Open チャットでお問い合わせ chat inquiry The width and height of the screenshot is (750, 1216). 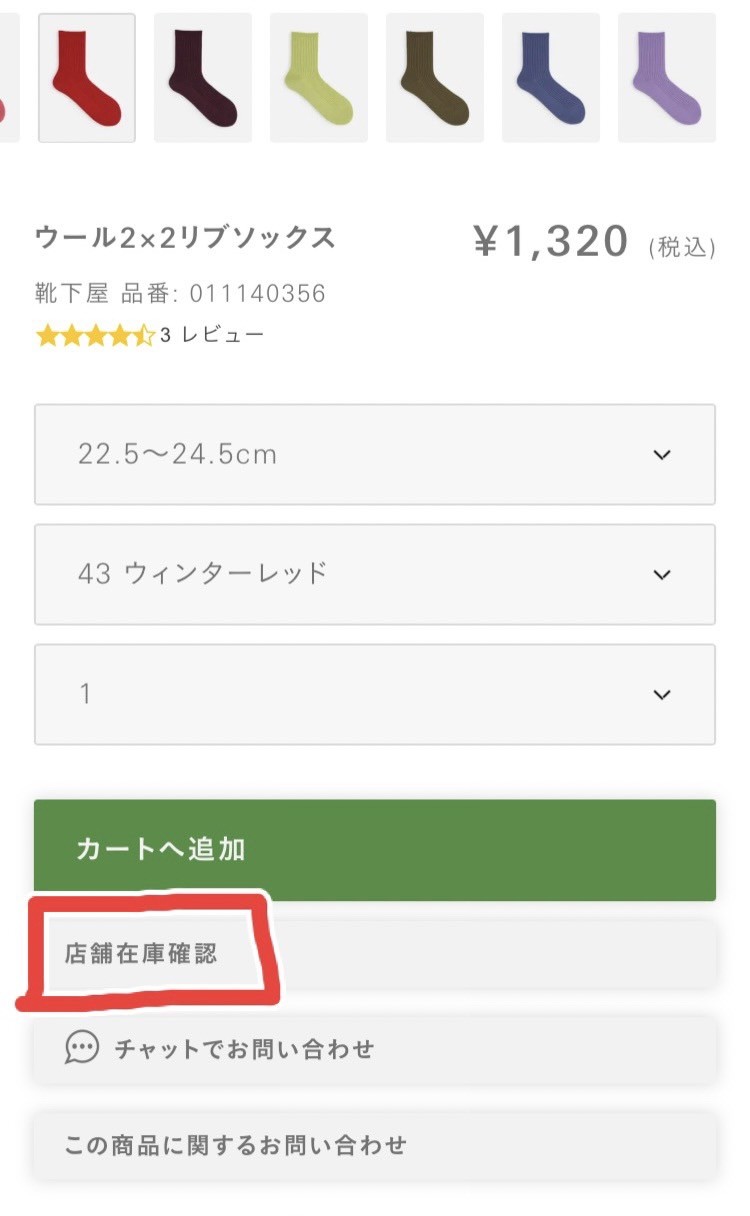pos(374,1049)
